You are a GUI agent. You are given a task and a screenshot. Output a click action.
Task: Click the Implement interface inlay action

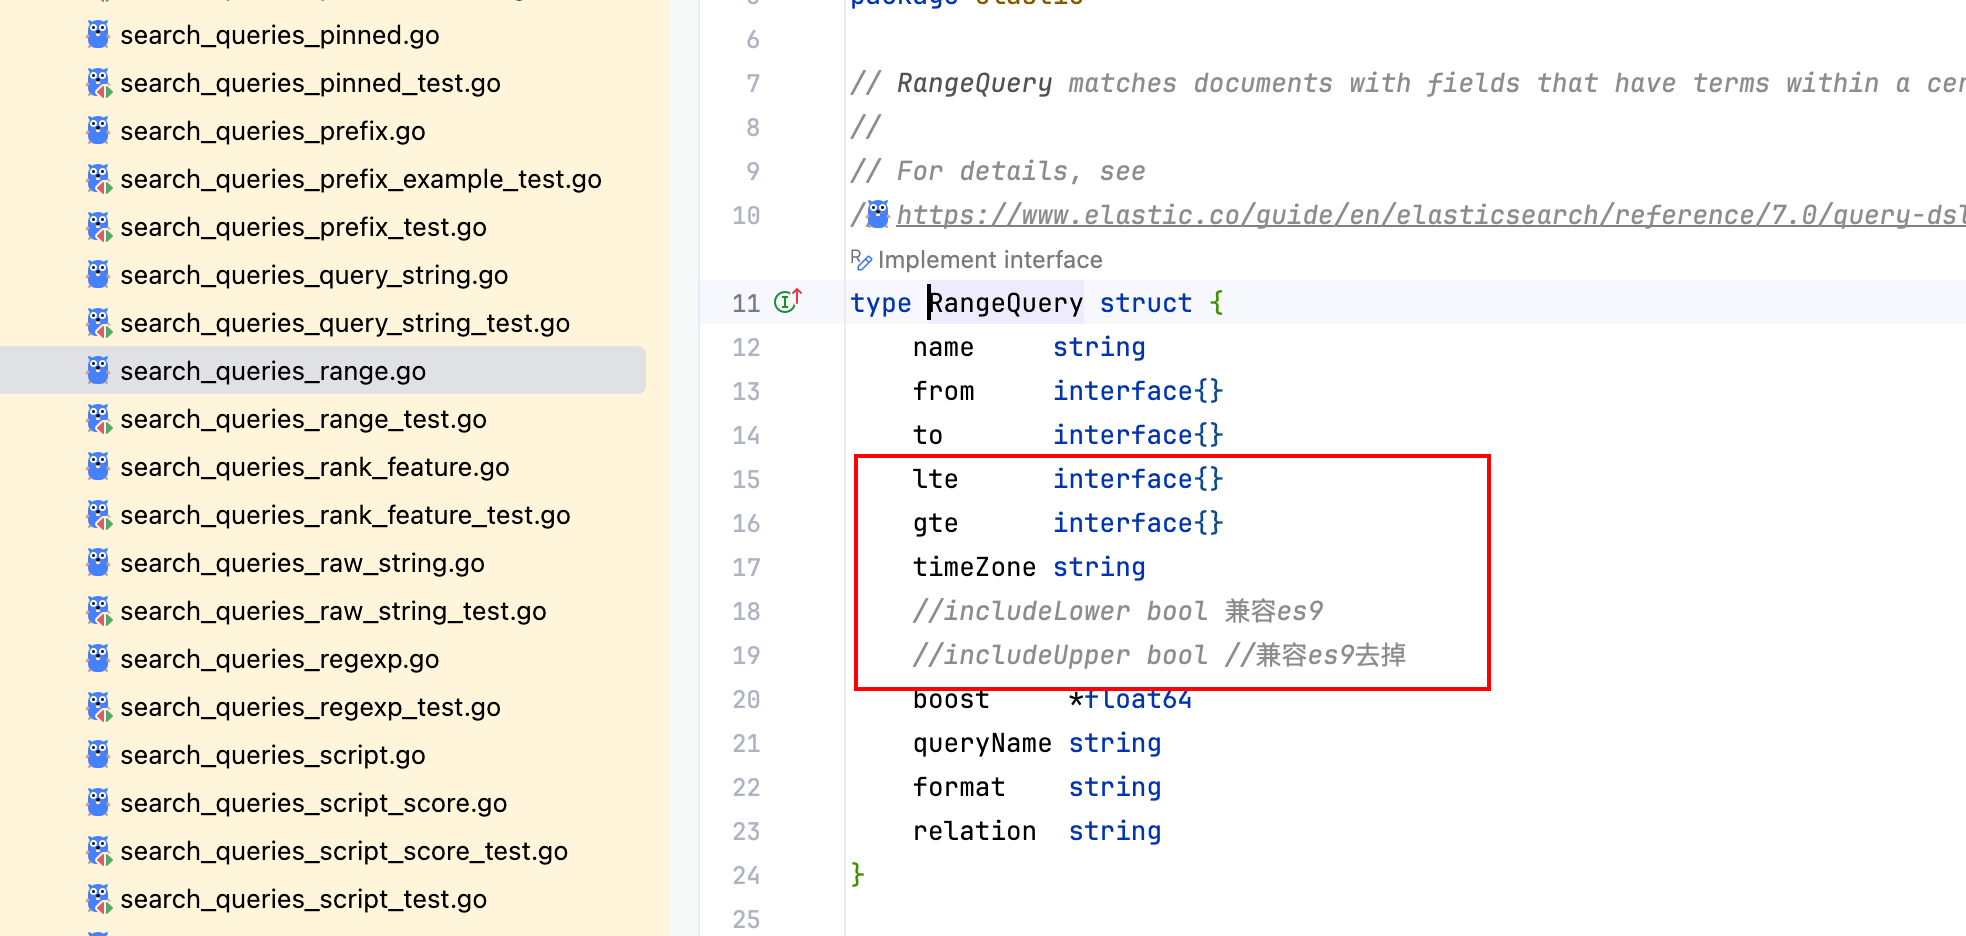tap(989, 260)
